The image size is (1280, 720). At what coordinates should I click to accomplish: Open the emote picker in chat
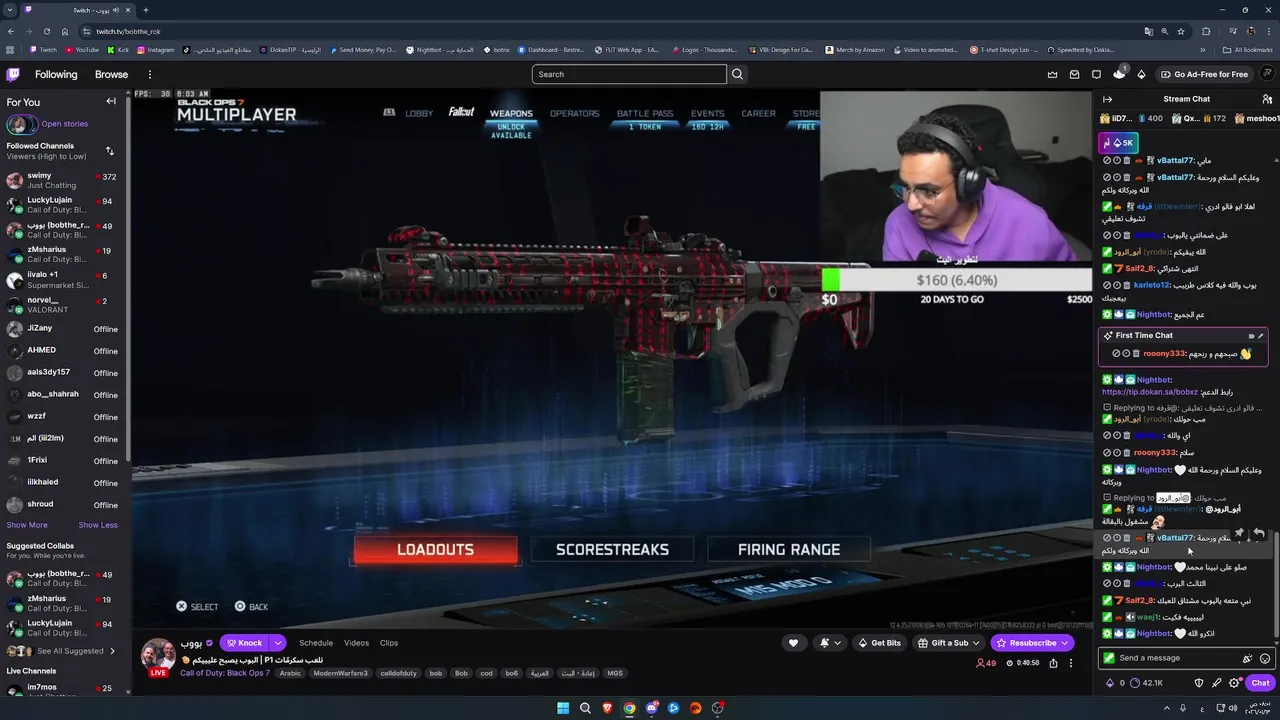pyautogui.click(x=1265, y=658)
